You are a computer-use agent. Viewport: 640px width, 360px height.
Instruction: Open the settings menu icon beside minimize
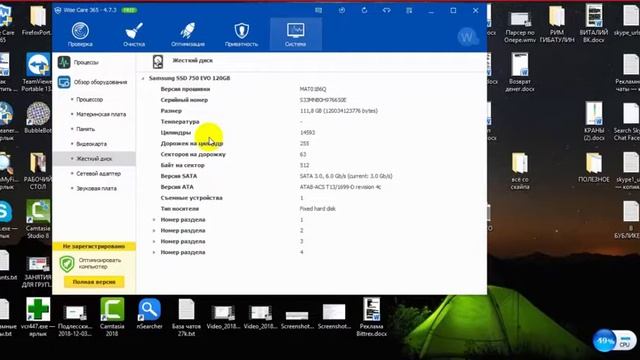[x=409, y=11]
